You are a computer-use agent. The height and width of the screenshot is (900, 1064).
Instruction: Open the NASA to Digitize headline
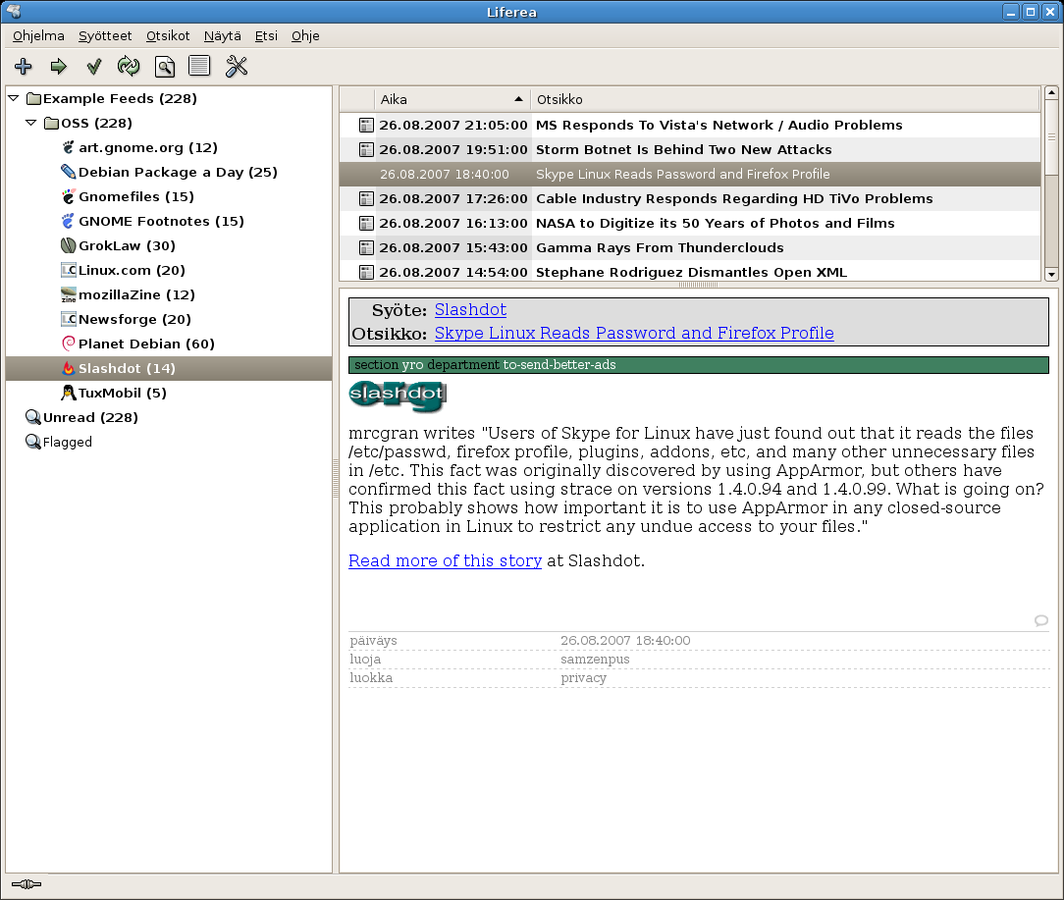pyautogui.click(x=715, y=223)
